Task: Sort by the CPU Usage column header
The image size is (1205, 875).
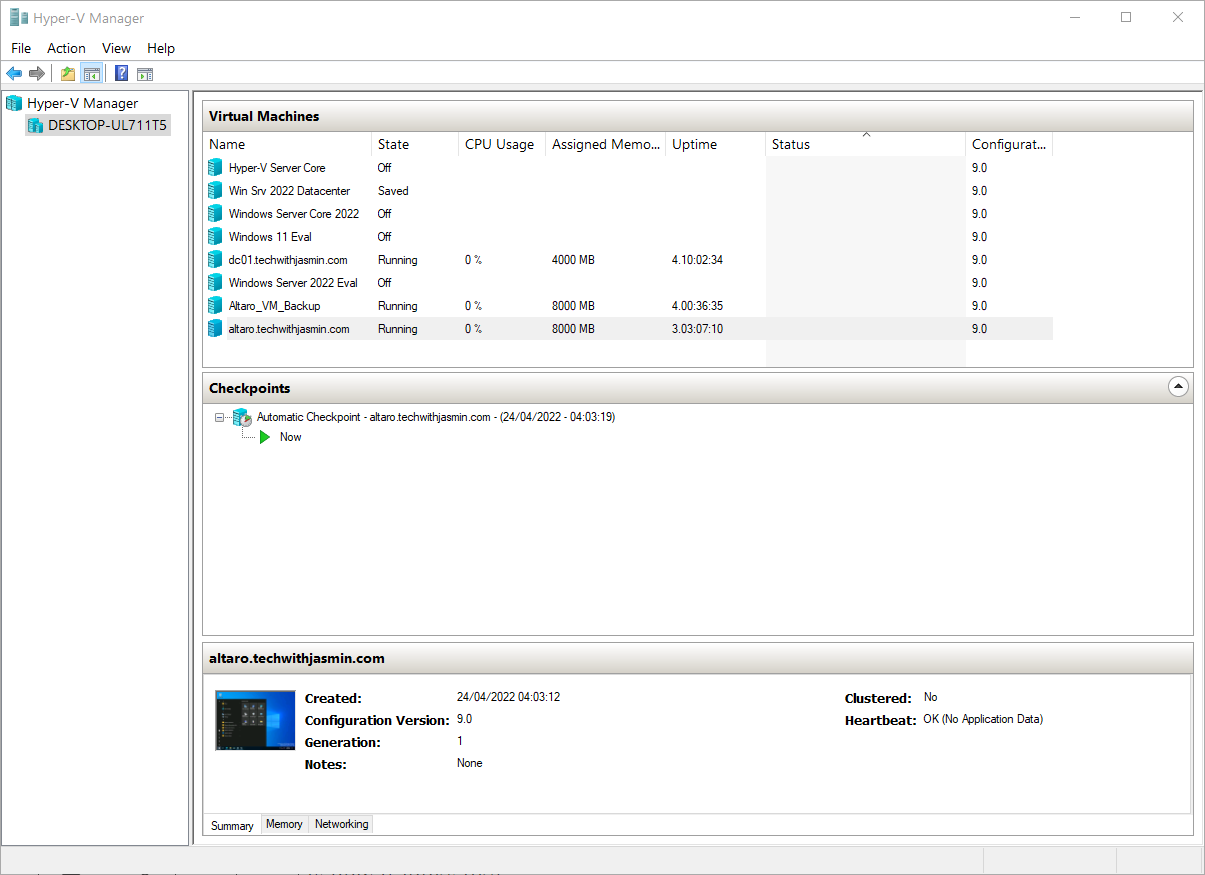Action: coord(502,144)
